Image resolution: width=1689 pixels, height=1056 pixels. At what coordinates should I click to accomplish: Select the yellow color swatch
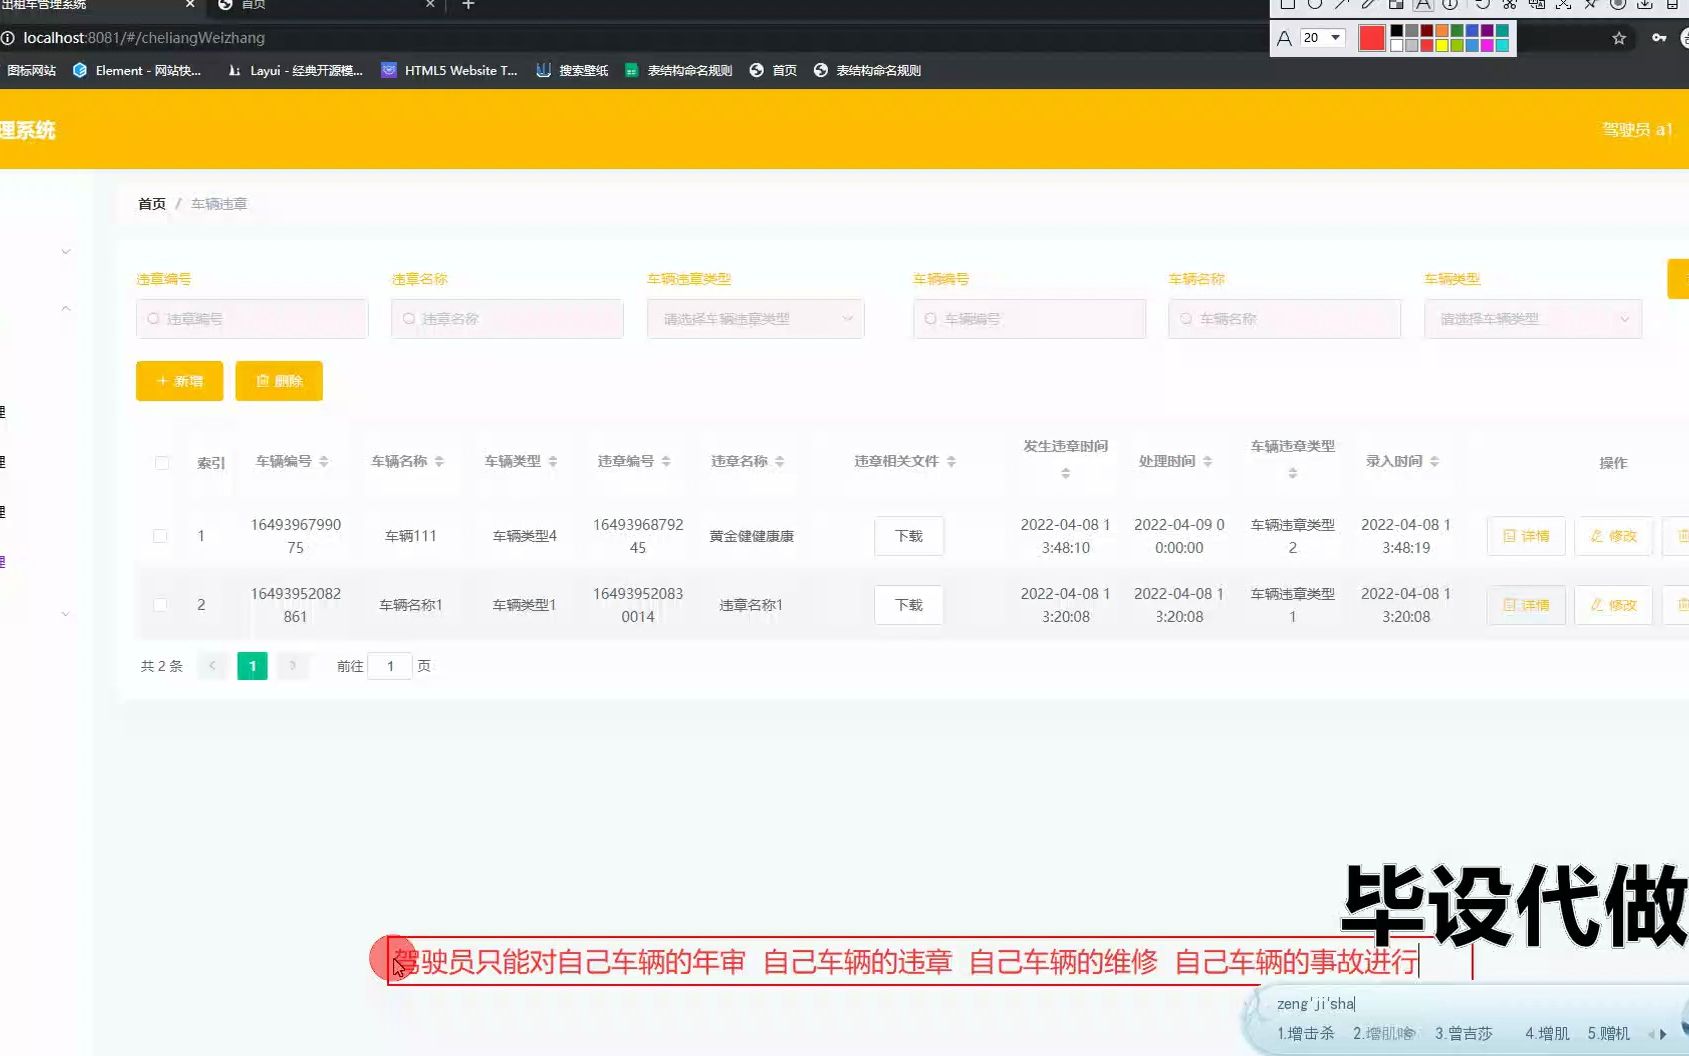pos(1441,45)
